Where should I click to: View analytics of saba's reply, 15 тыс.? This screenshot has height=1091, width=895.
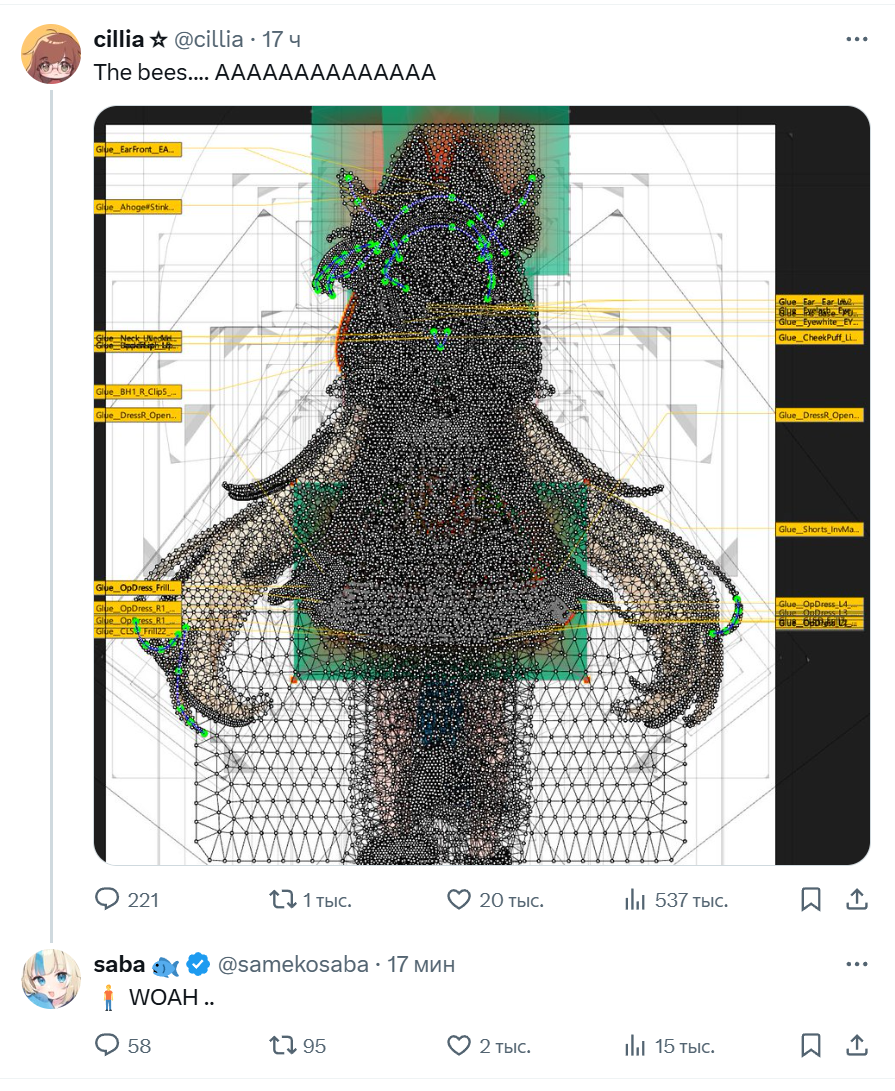tap(670, 1045)
